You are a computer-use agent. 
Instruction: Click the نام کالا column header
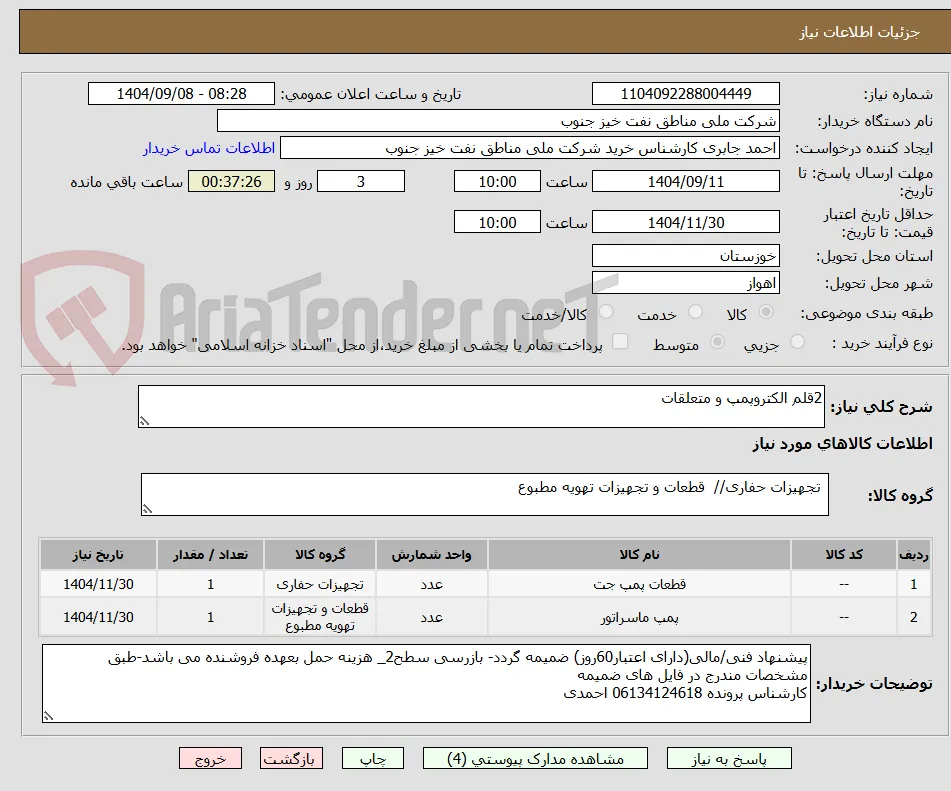point(639,554)
